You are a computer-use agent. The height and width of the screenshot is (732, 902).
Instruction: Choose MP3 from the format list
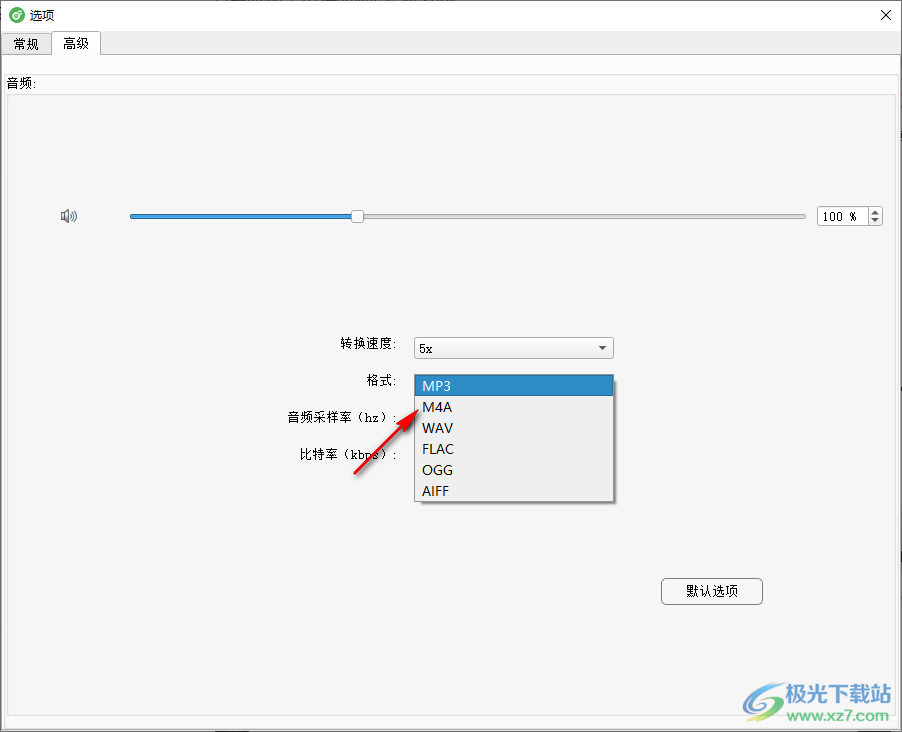(x=514, y=386)
